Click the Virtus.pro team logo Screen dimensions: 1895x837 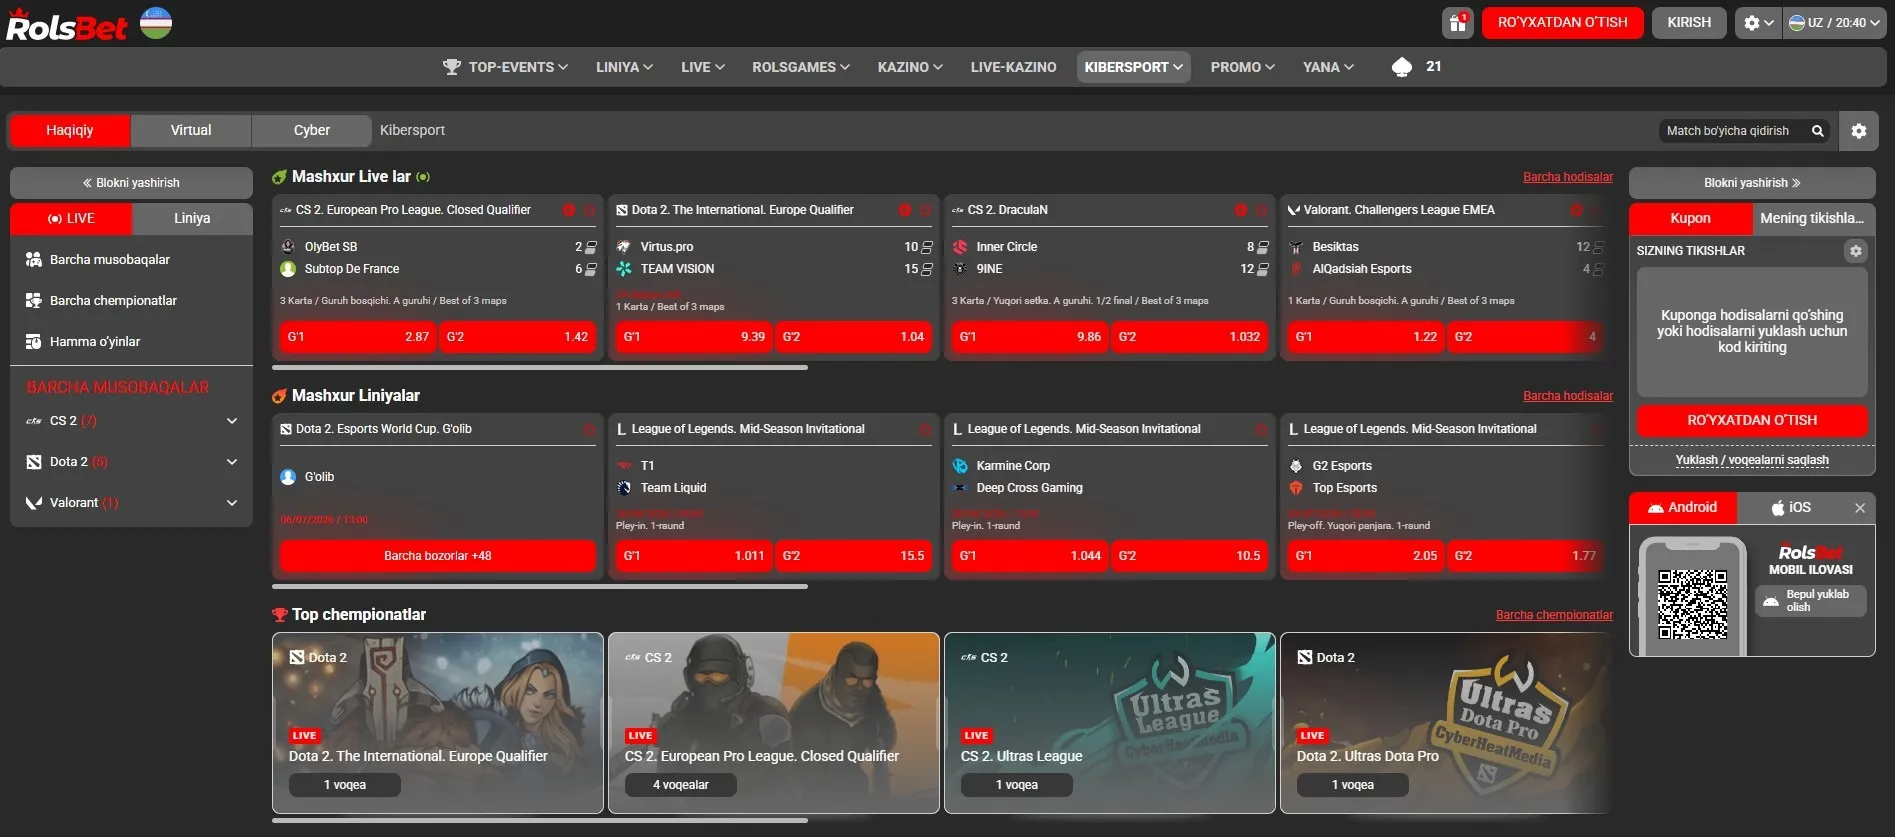click(624, 247)
